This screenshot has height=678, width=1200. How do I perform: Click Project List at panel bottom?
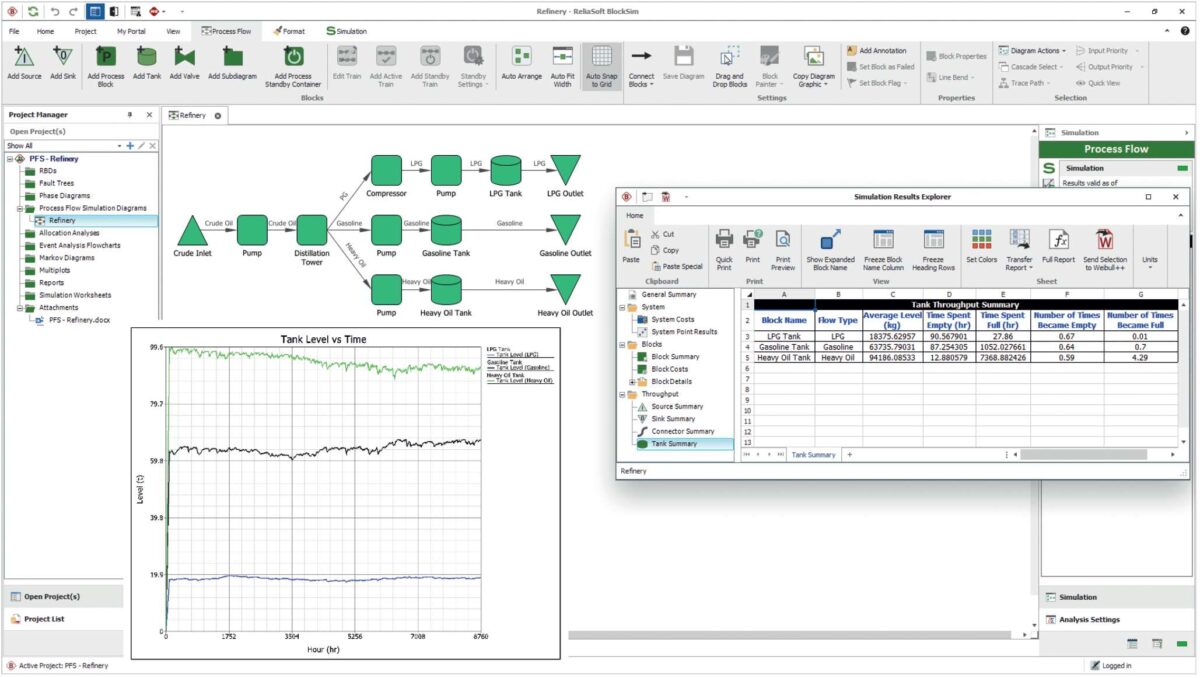pos(62,619)
